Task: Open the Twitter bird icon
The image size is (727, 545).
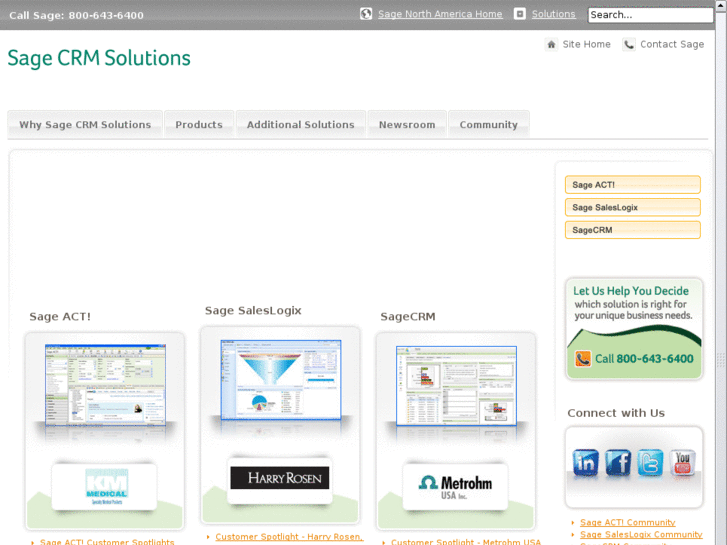Action: point(650,462)
